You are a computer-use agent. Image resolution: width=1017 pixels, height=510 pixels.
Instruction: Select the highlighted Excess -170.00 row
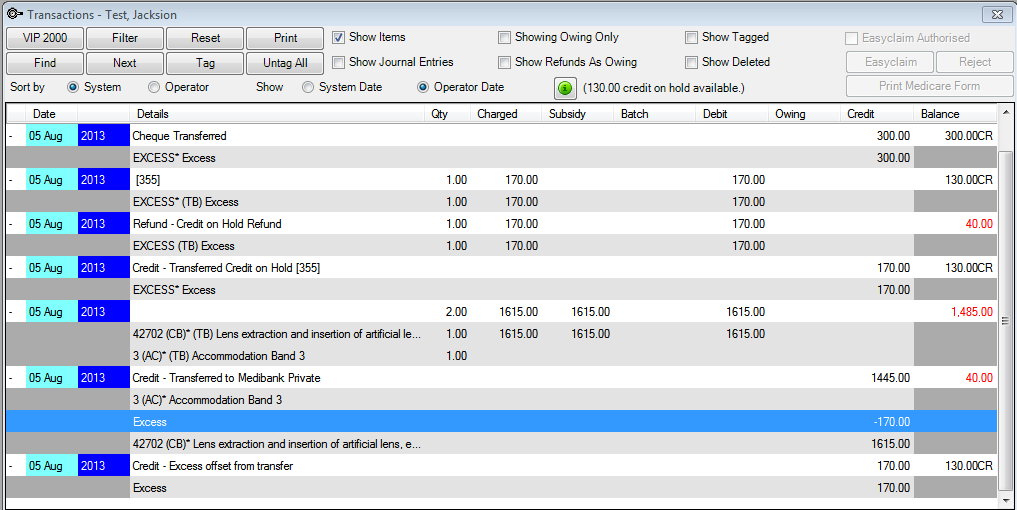(x=501, y=422)
